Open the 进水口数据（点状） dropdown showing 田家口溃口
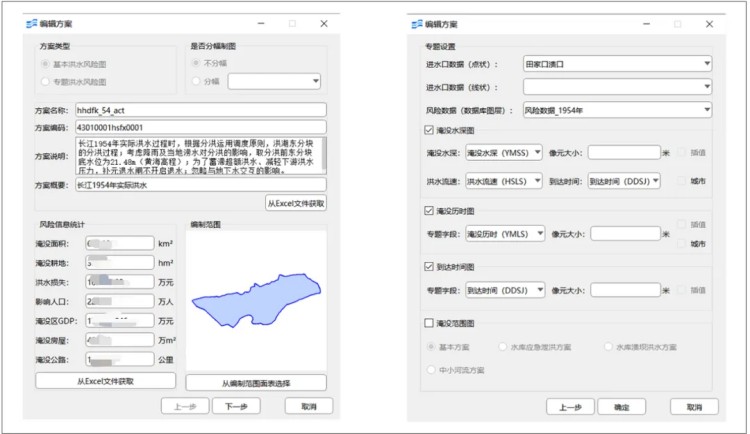This screenshot has height=434, width=750. (x=617, y=64)
